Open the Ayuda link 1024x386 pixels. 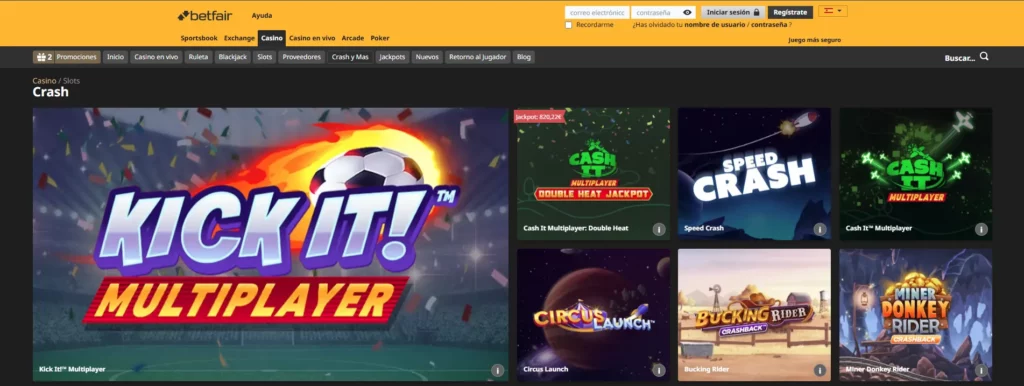coord(262,15)
